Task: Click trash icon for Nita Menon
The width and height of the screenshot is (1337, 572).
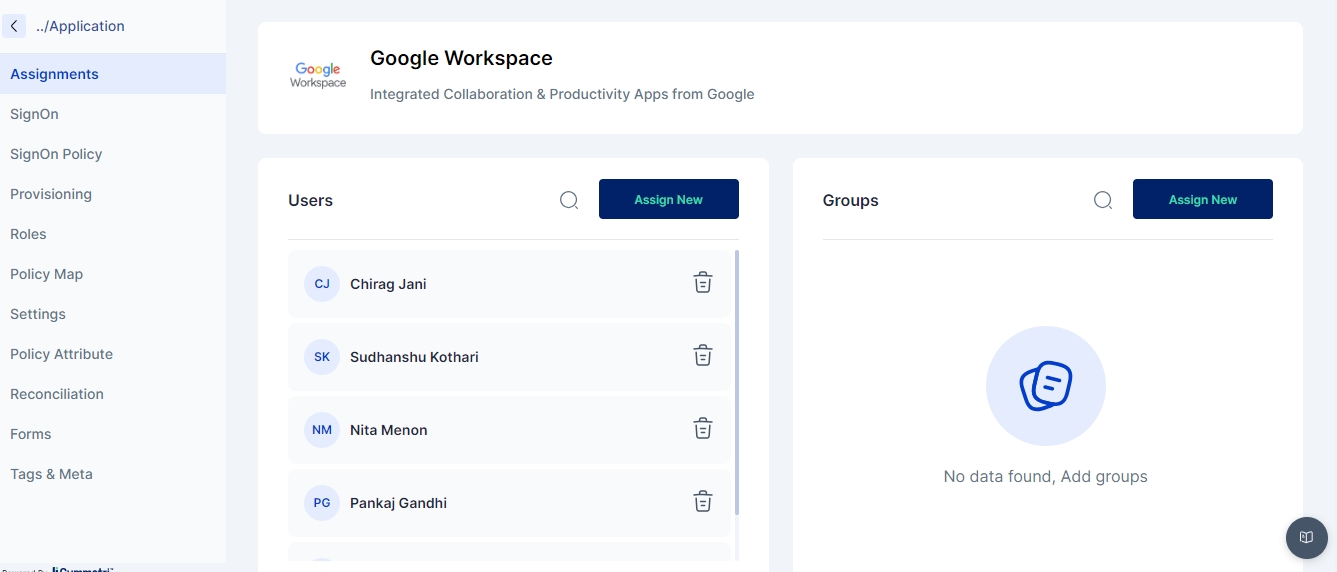Action: 703,429
